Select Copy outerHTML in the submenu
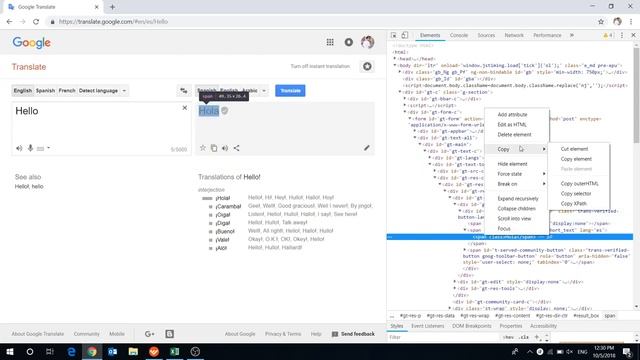 [x=579, y=184]
